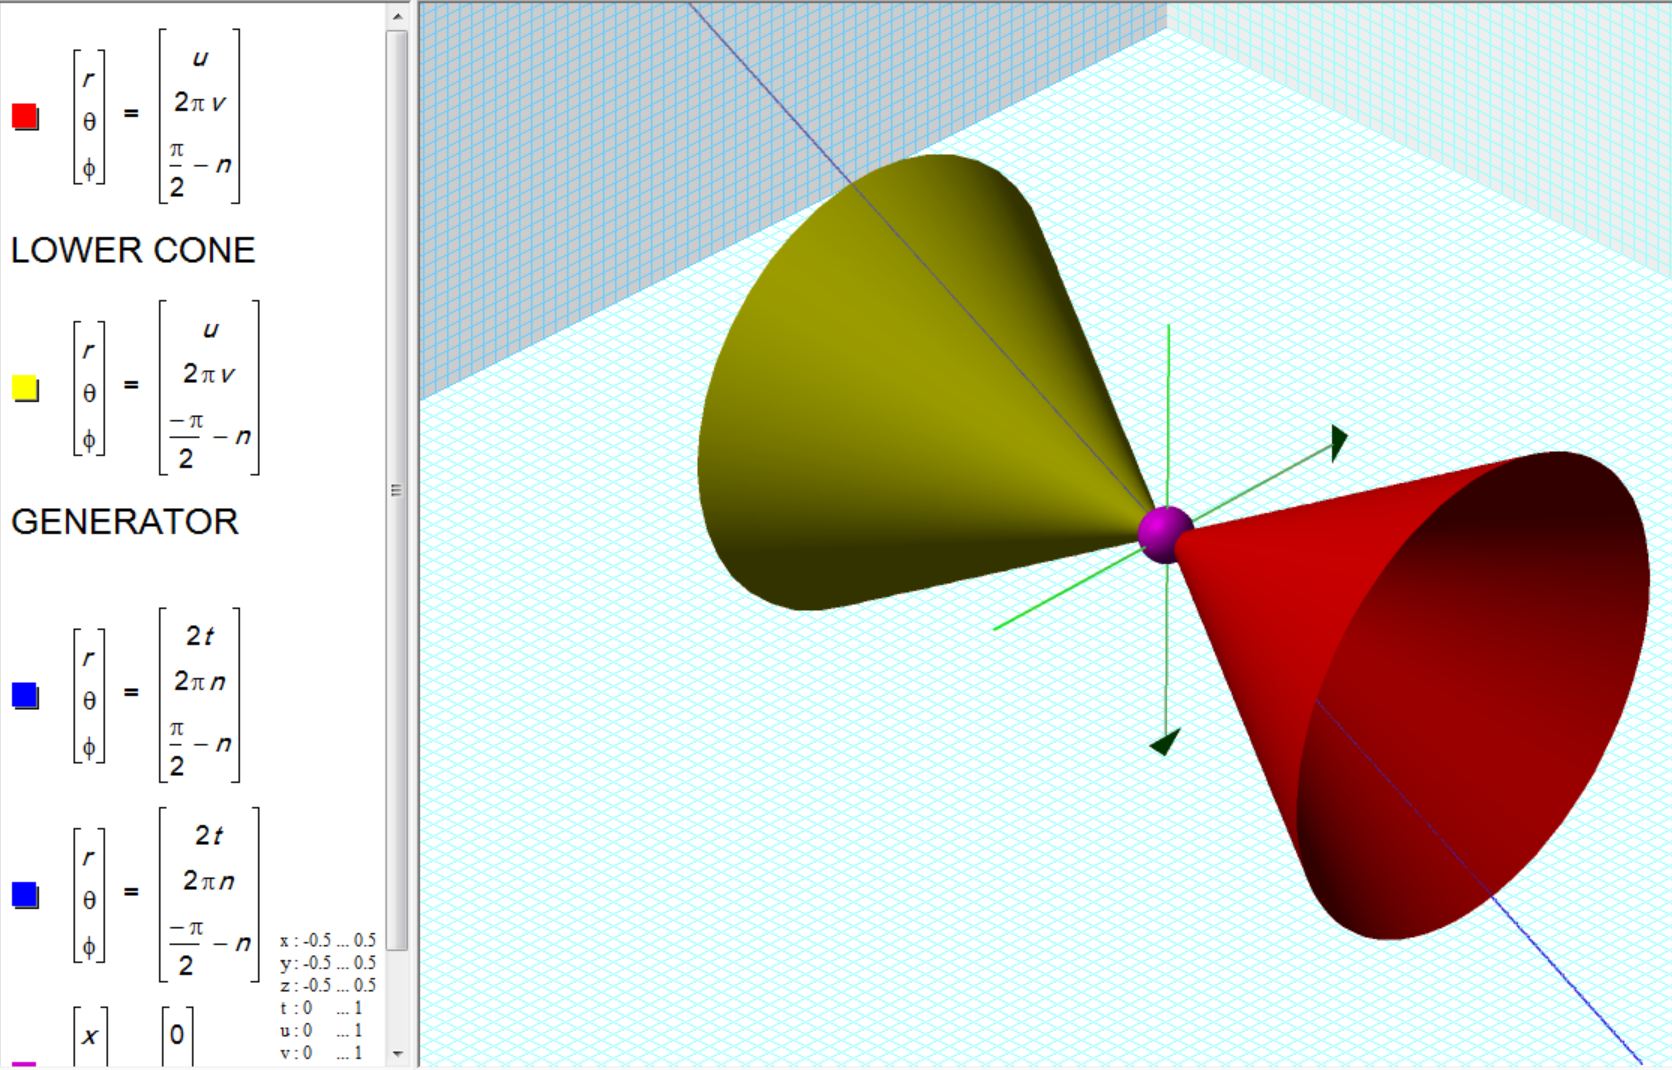The image size is (1672, 1070).
Task: Click the magenta sphere at the origin
Action: click(1165, 533)
